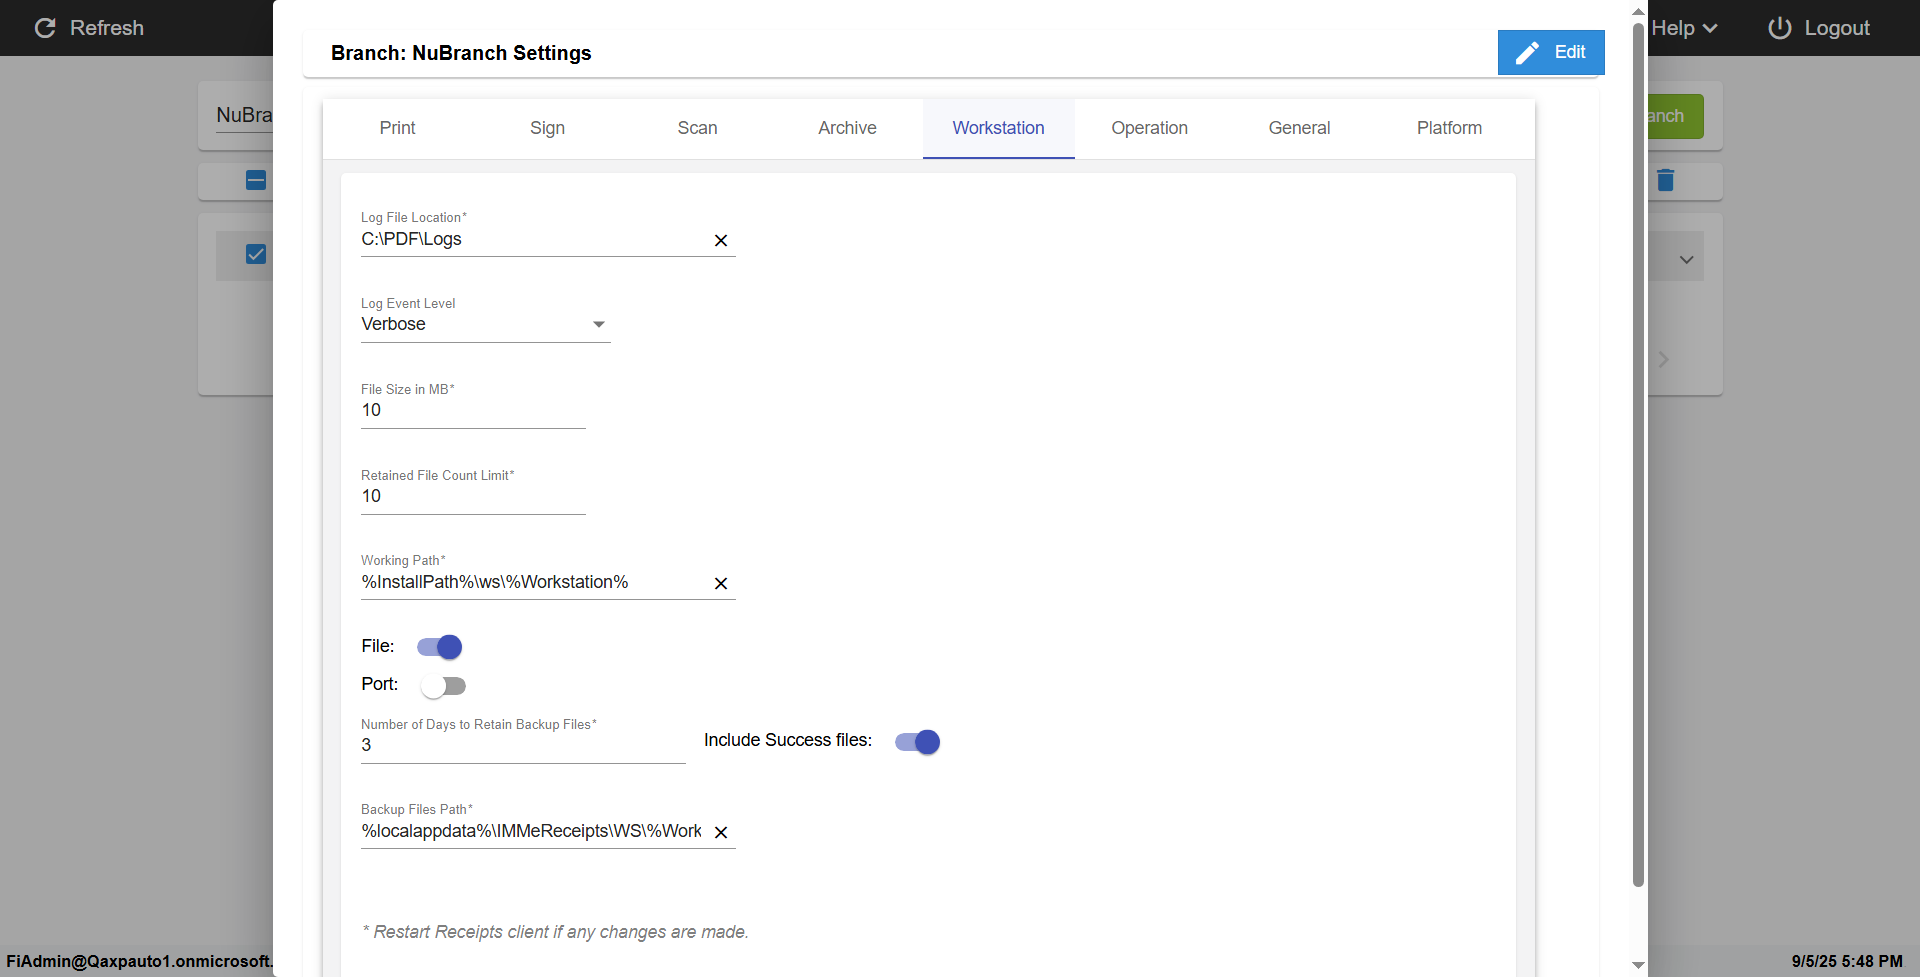Click the File Size in MB field
Image resolution: width=1920 pixels, height=977 pixels.
pos(472,411)
